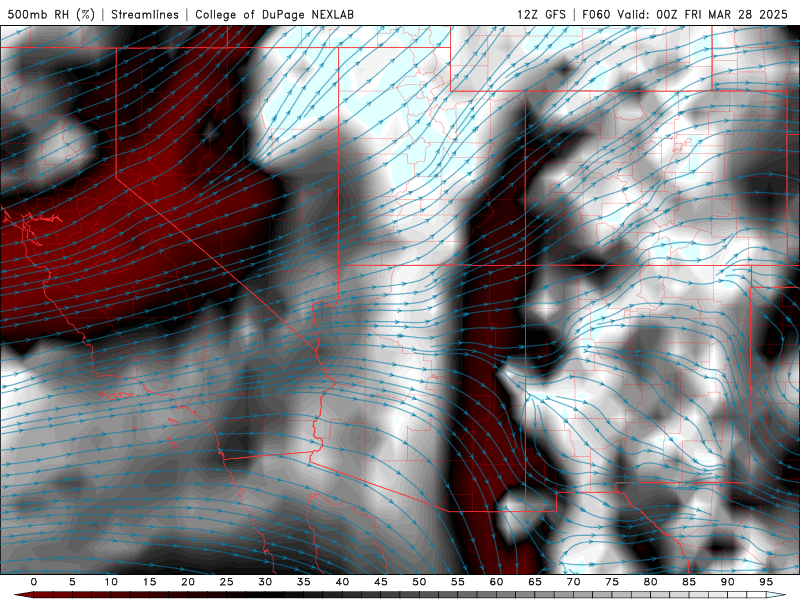Click the 30 value on color scale
Screen dimensions: 800x600
[x=265, y=582]
